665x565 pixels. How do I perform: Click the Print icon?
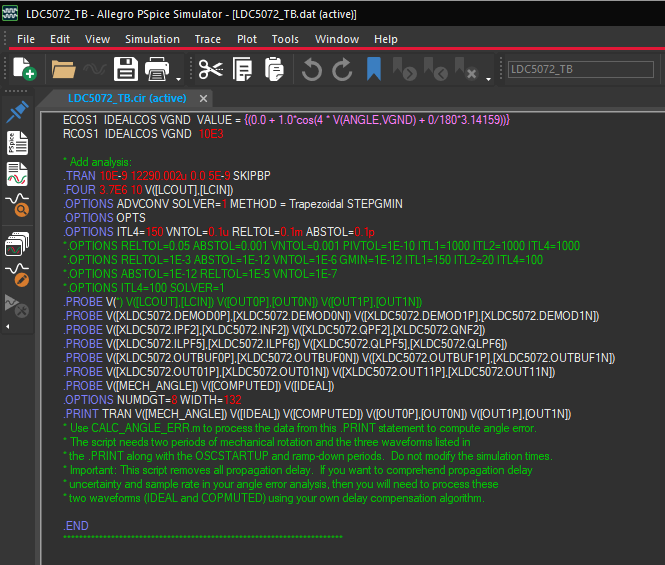[x=157, y=69]
